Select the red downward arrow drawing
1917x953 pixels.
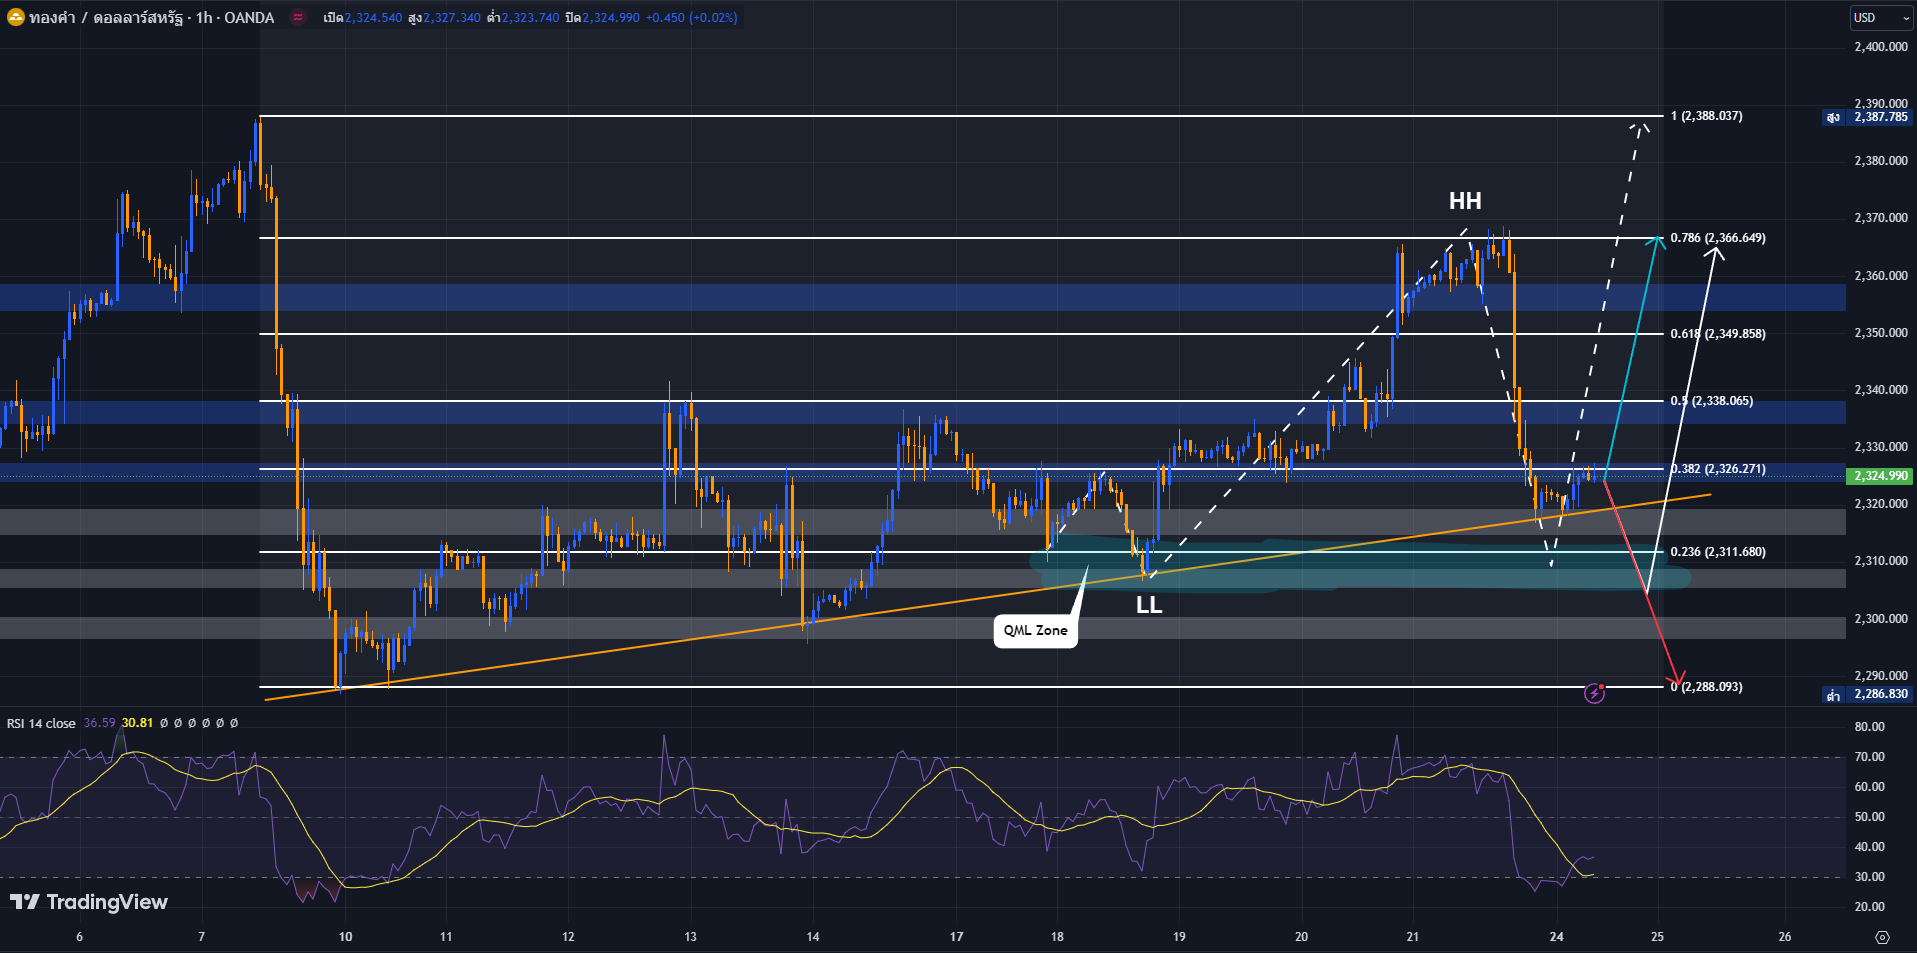point(1640,582)
